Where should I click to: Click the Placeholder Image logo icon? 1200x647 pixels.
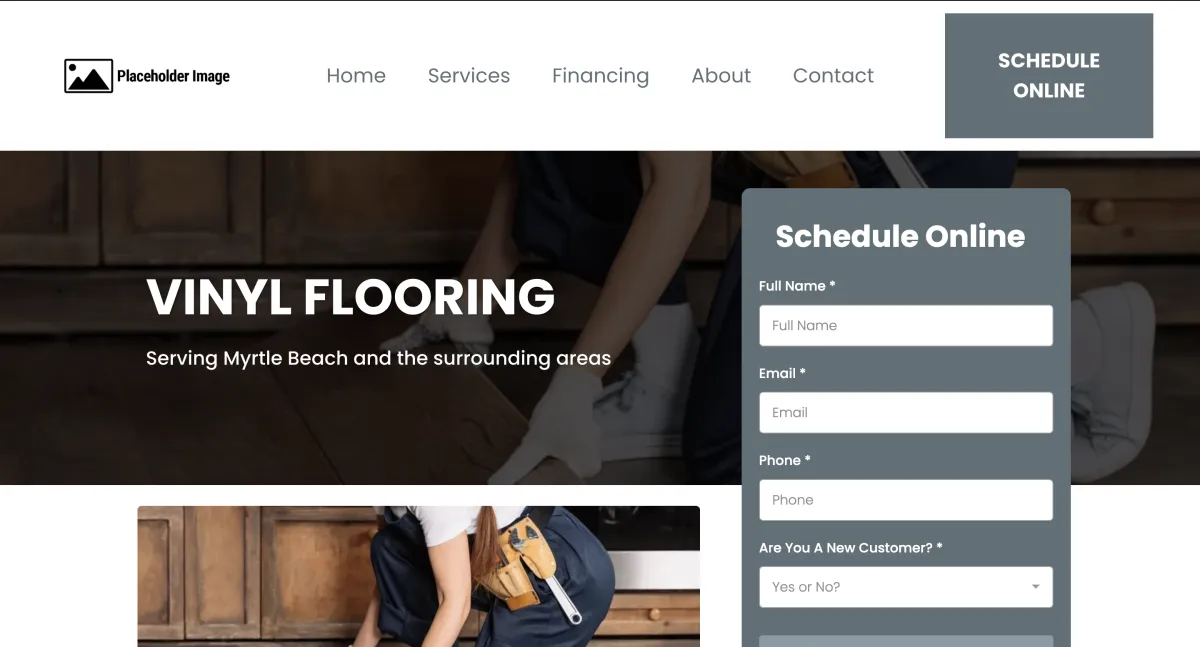tap(88, 76)
